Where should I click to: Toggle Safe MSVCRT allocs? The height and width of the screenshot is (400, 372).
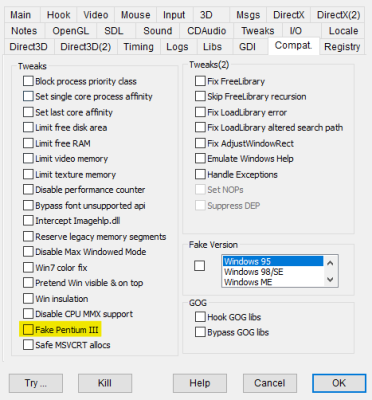click(x=28, y=345)
